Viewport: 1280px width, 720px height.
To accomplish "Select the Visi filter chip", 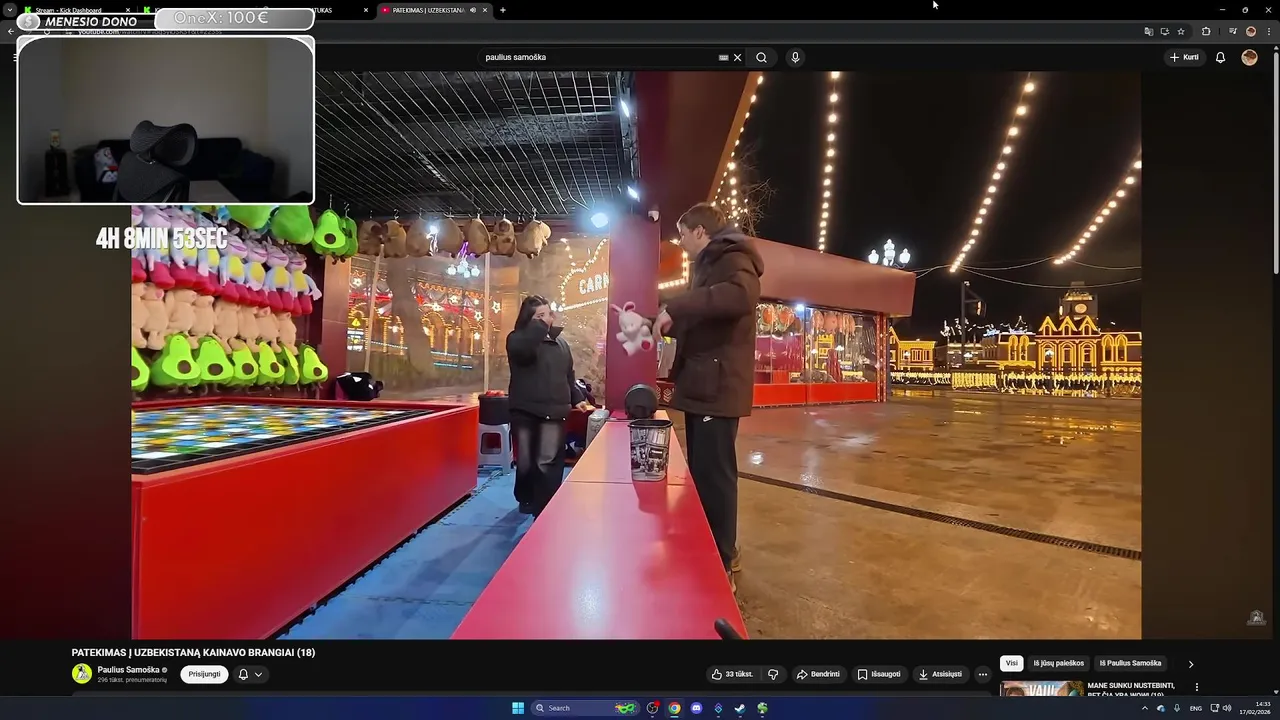I will click(1011, 663).
